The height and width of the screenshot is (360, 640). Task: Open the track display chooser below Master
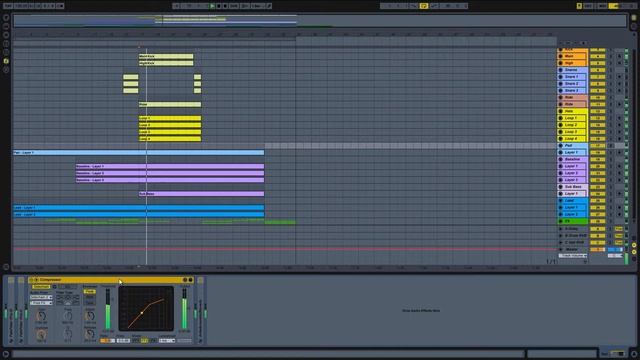click(x=573, y=256)
